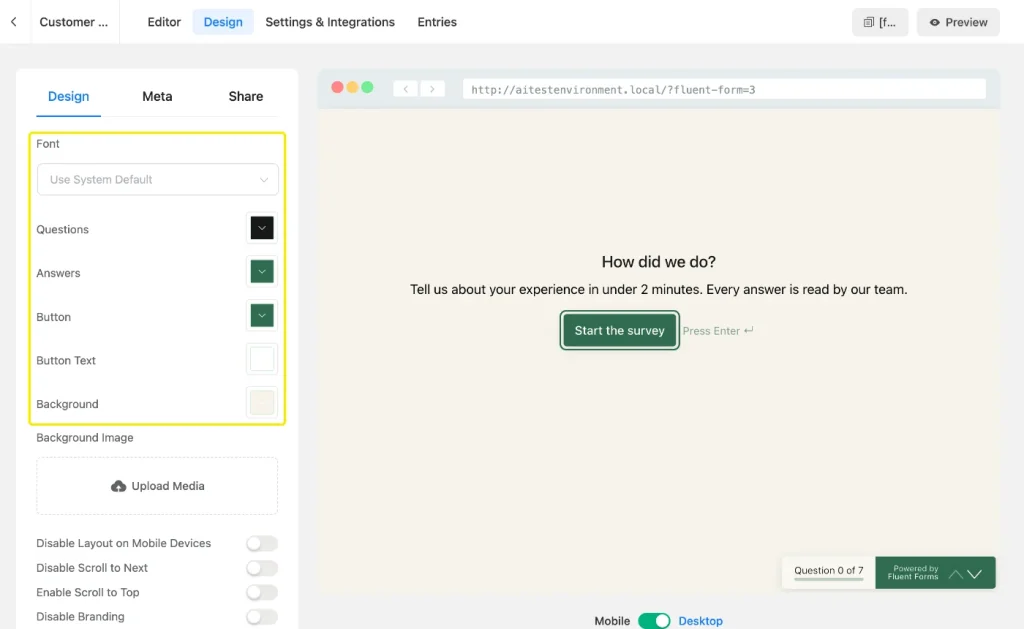
Task: Click Upload Media for background image
Action: 157,486
